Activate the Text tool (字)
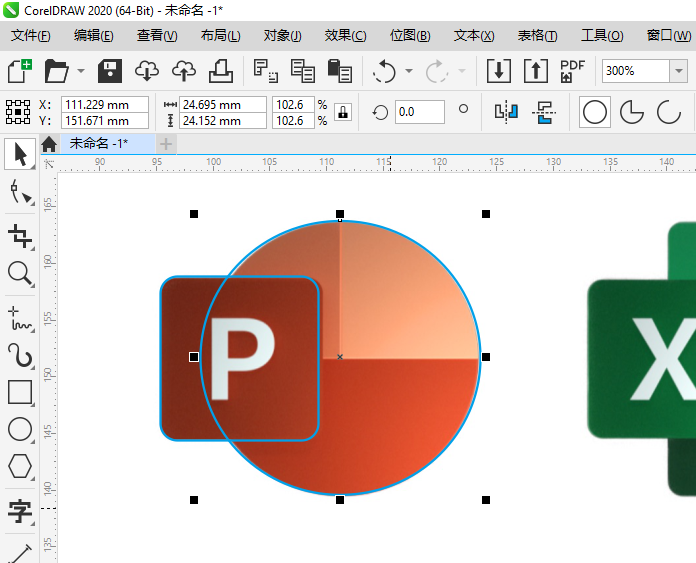 click(x=19, y=513)
